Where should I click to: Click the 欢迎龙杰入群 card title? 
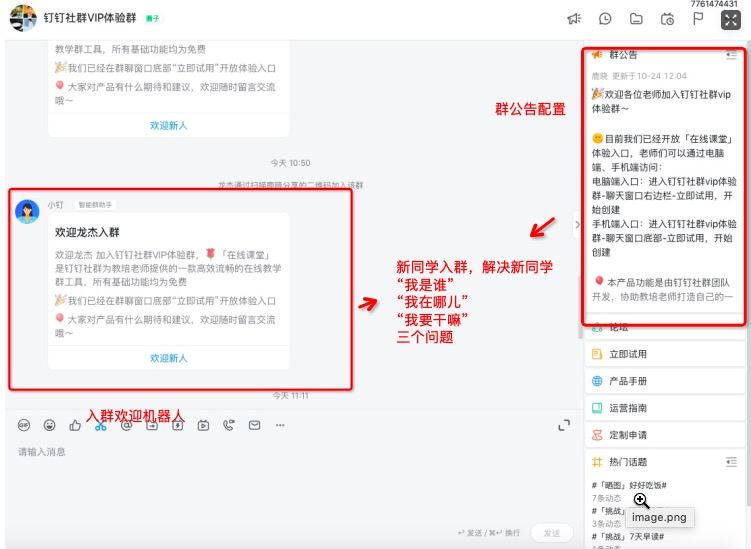click(x=87, y=232)
